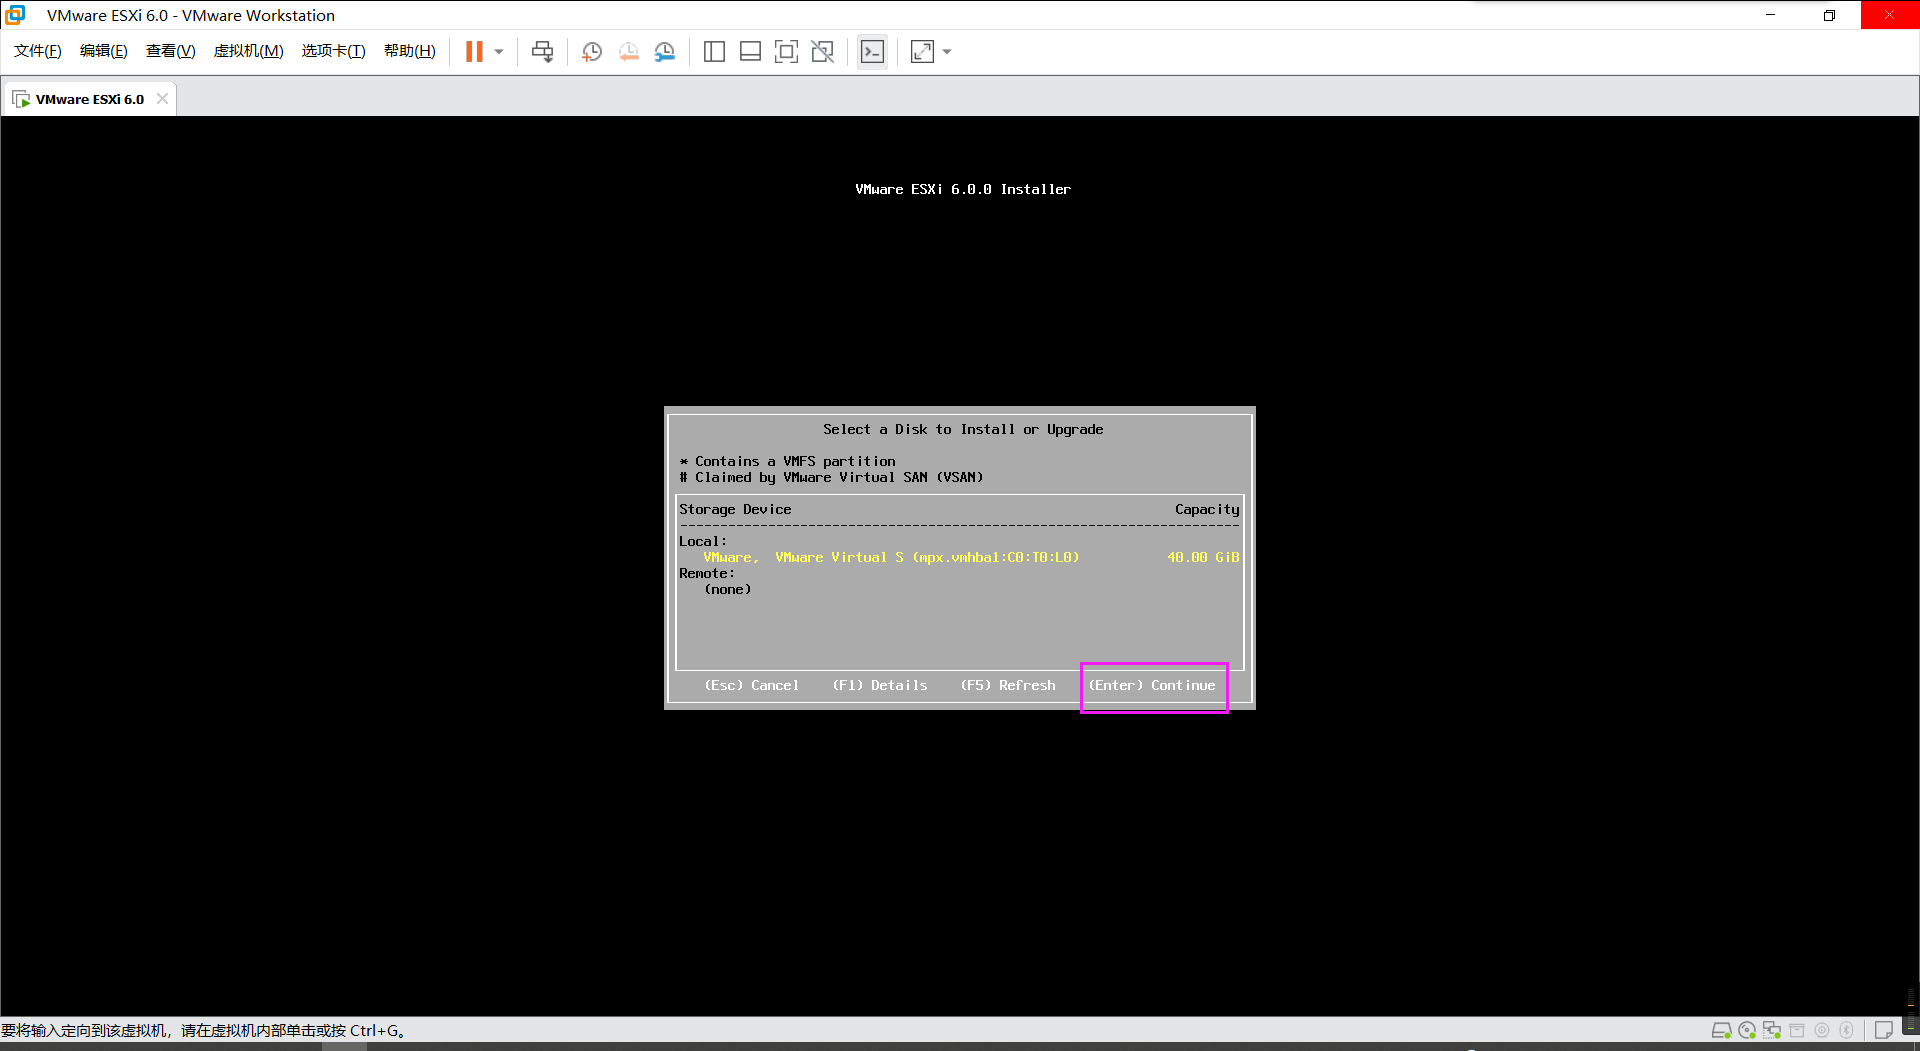
Task: Toggle the thumbnail bar view icon
Action: click(x=750, y=52)
